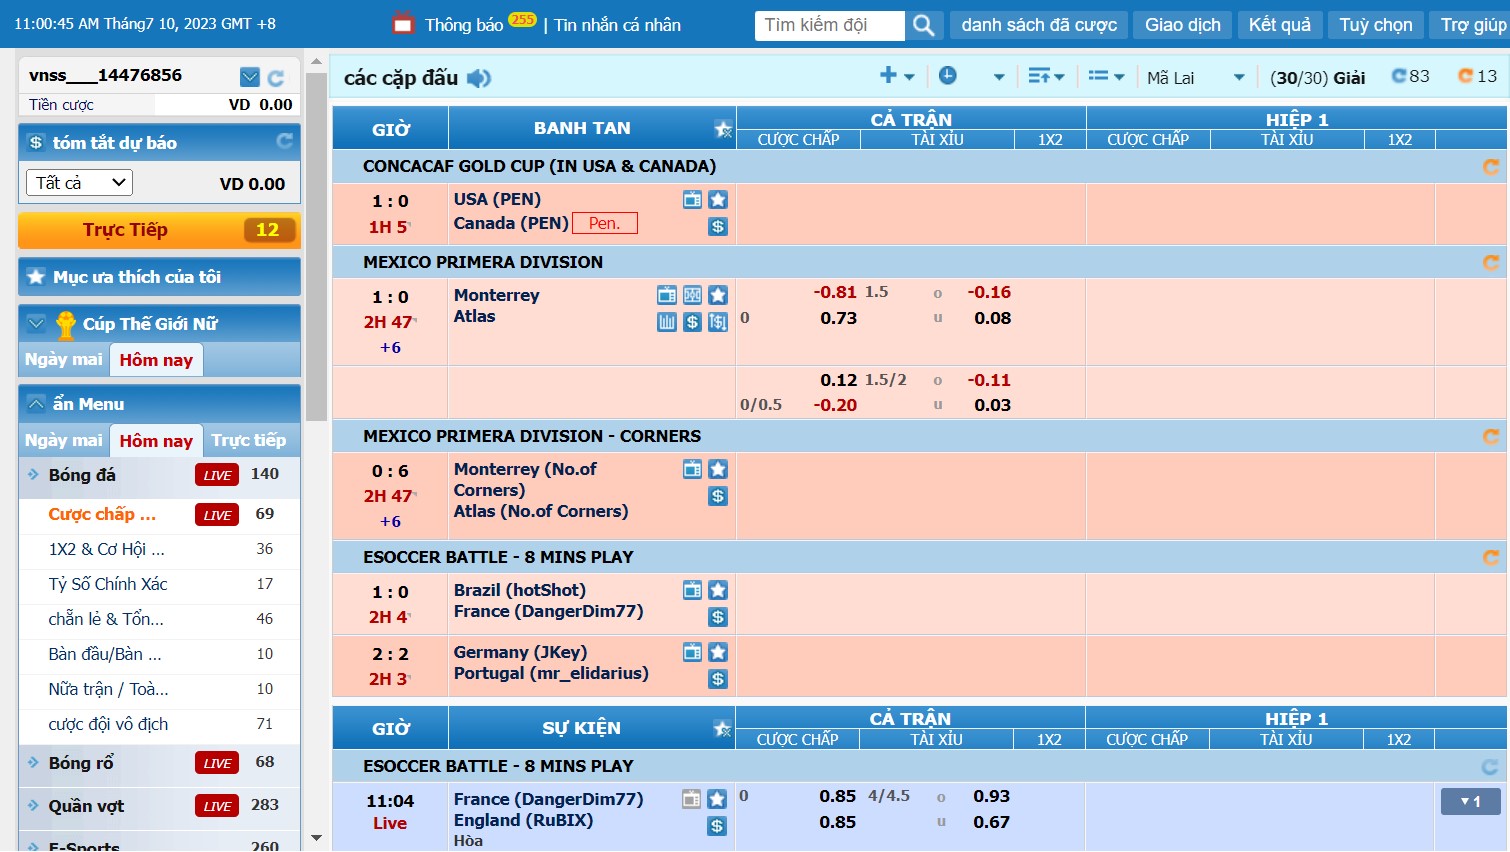Refresh the account balance beside the username

(276, 77)
